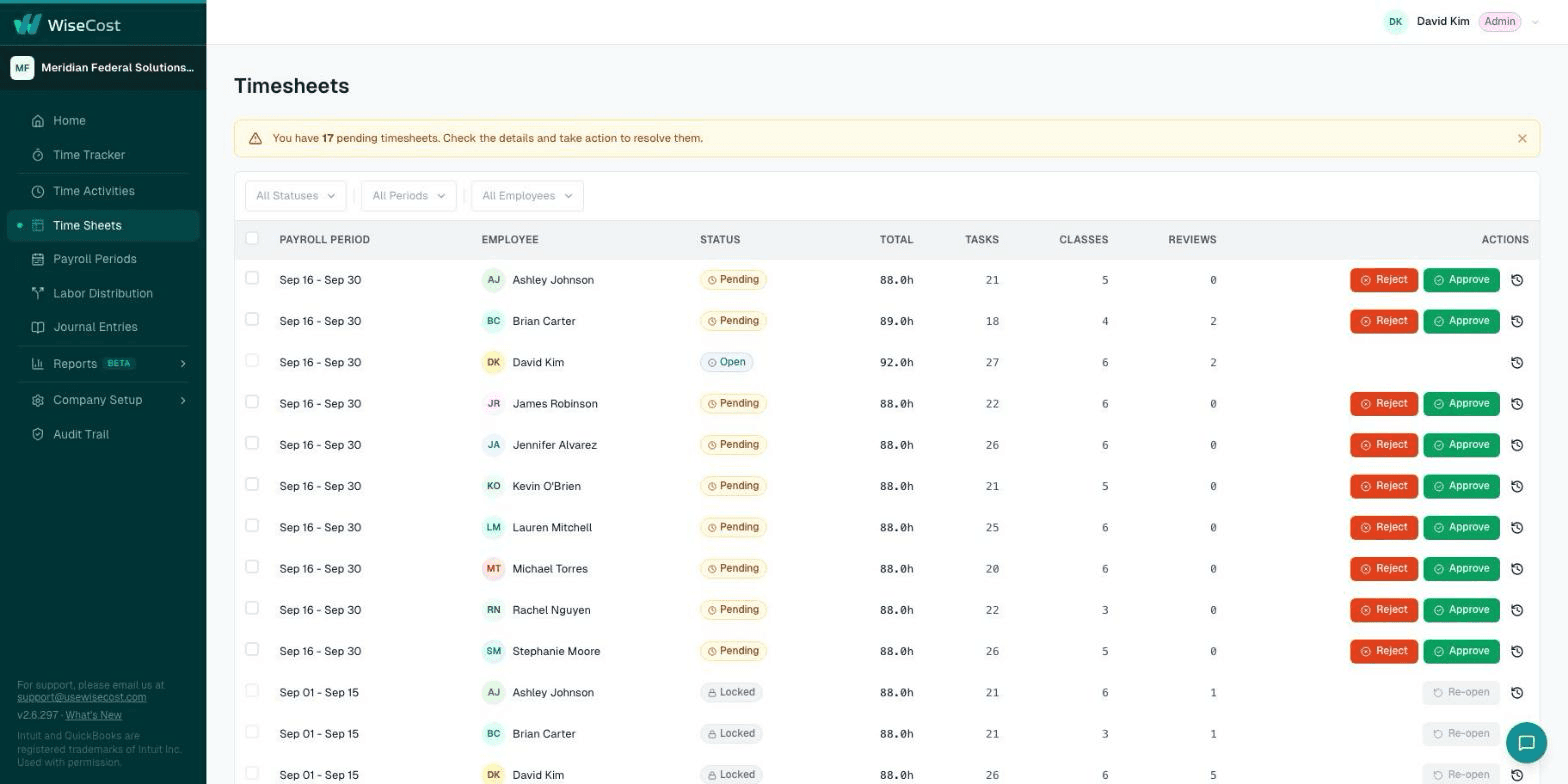
Task: Approve Ashley Johnson's pending timesheet
Action: click(x=1461, y=280)
